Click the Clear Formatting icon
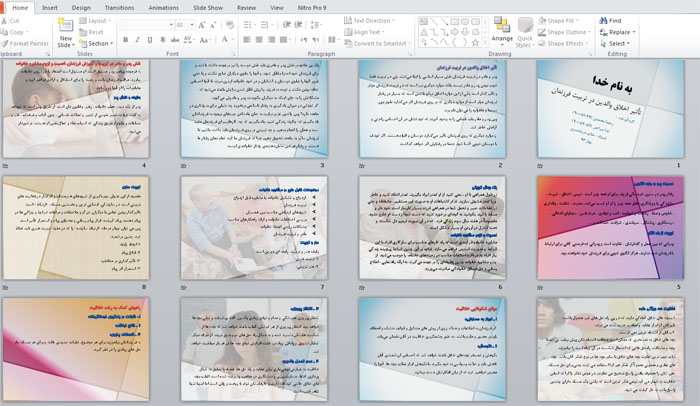700x406 pixels. click(231, 24)
